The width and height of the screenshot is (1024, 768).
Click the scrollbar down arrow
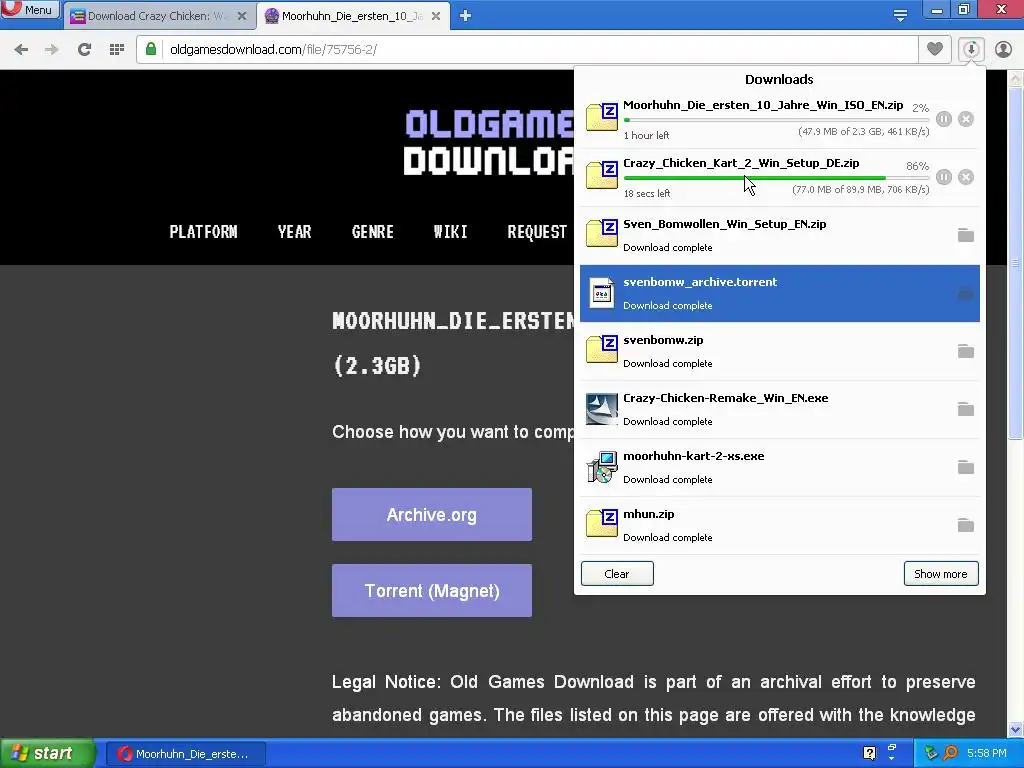[1016, 729]
